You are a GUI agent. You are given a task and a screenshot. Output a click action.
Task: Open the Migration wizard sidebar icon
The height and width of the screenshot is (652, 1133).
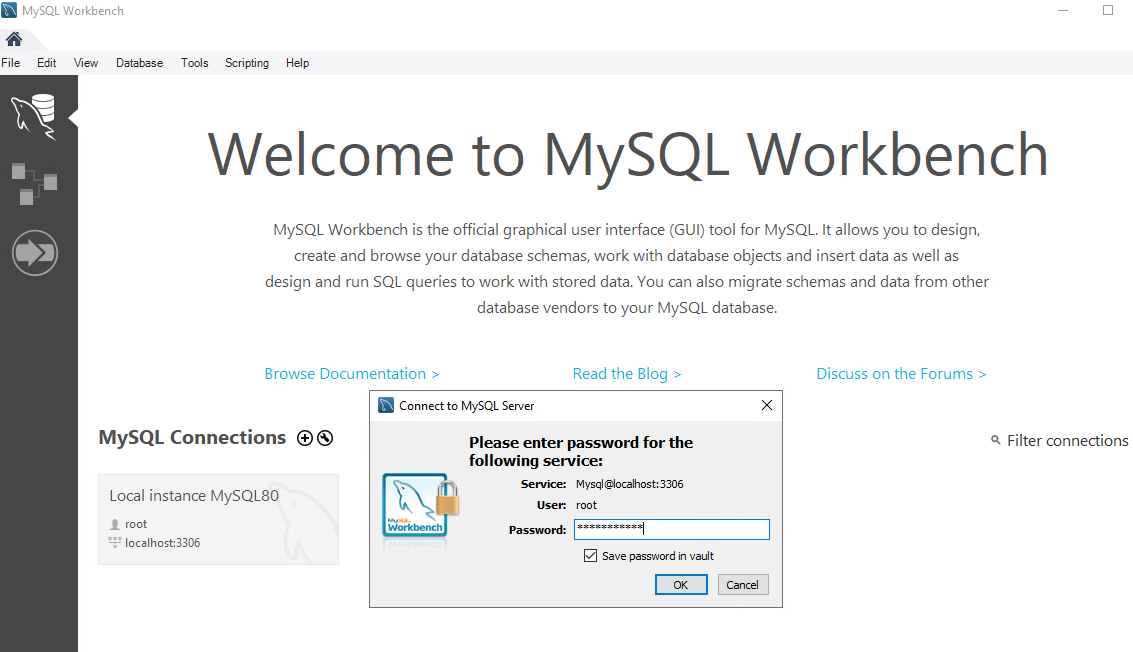point(35,253)
